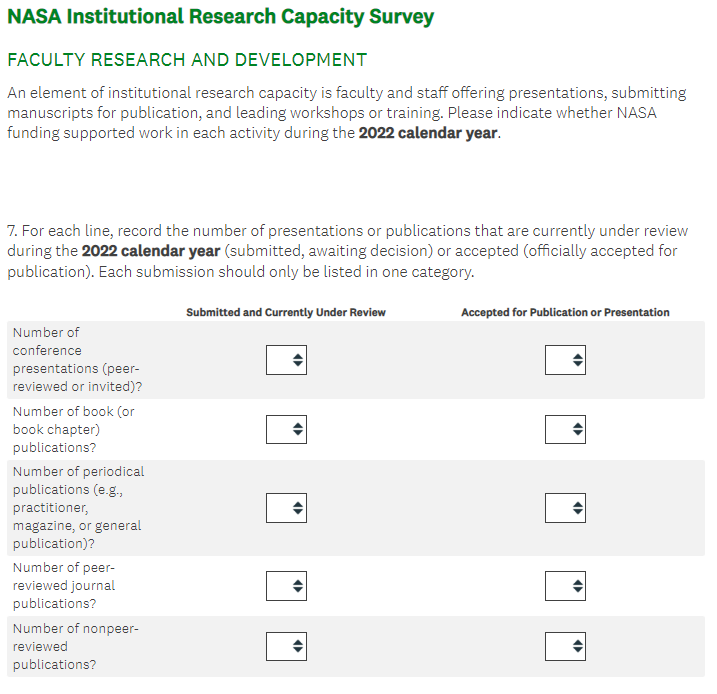Open Accepted dropdown for nonpeer-reviewed publications
The image size is (717, 694).
click(x=565, y=646)
